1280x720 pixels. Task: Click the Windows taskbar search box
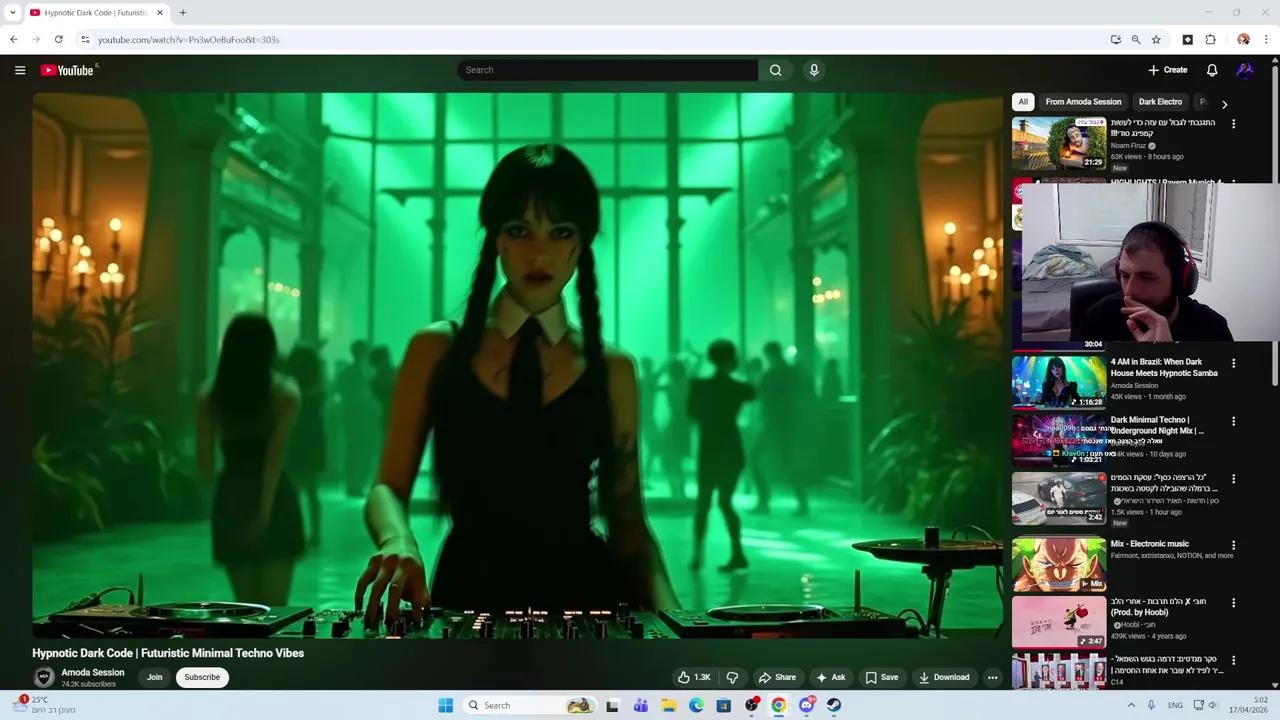click(530, 705)
